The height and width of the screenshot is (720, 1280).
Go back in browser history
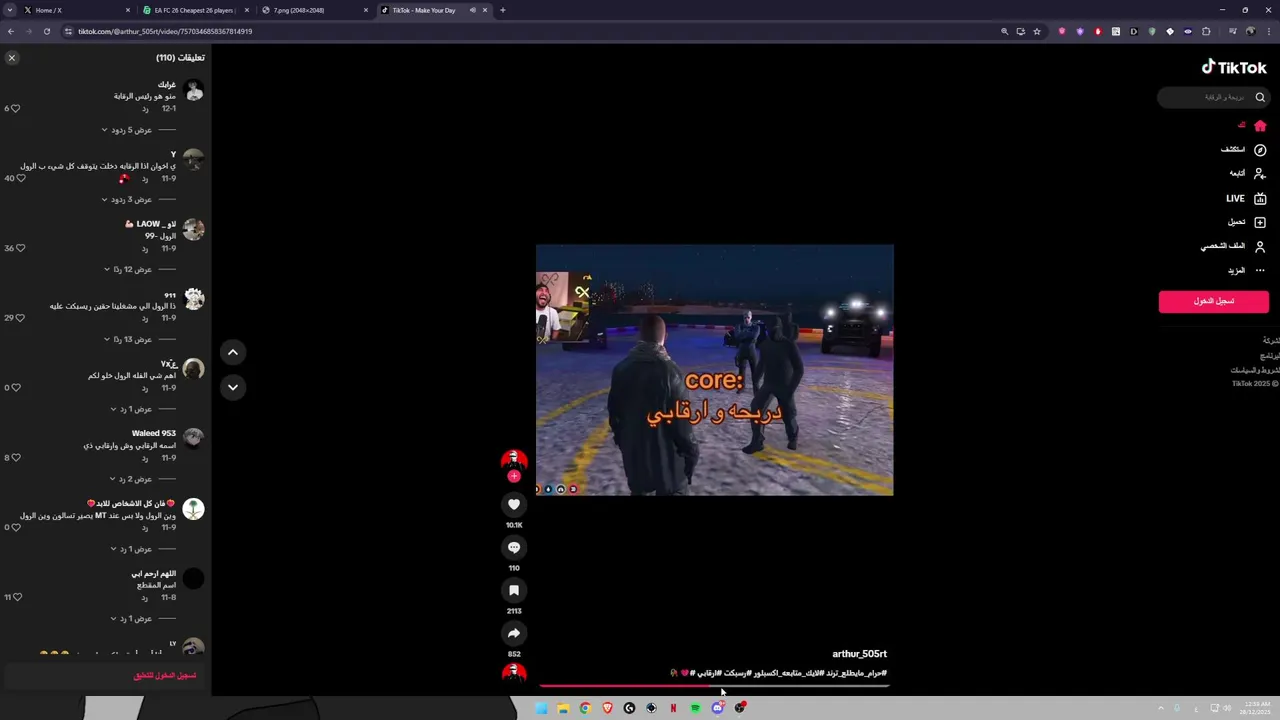point(11,31)
